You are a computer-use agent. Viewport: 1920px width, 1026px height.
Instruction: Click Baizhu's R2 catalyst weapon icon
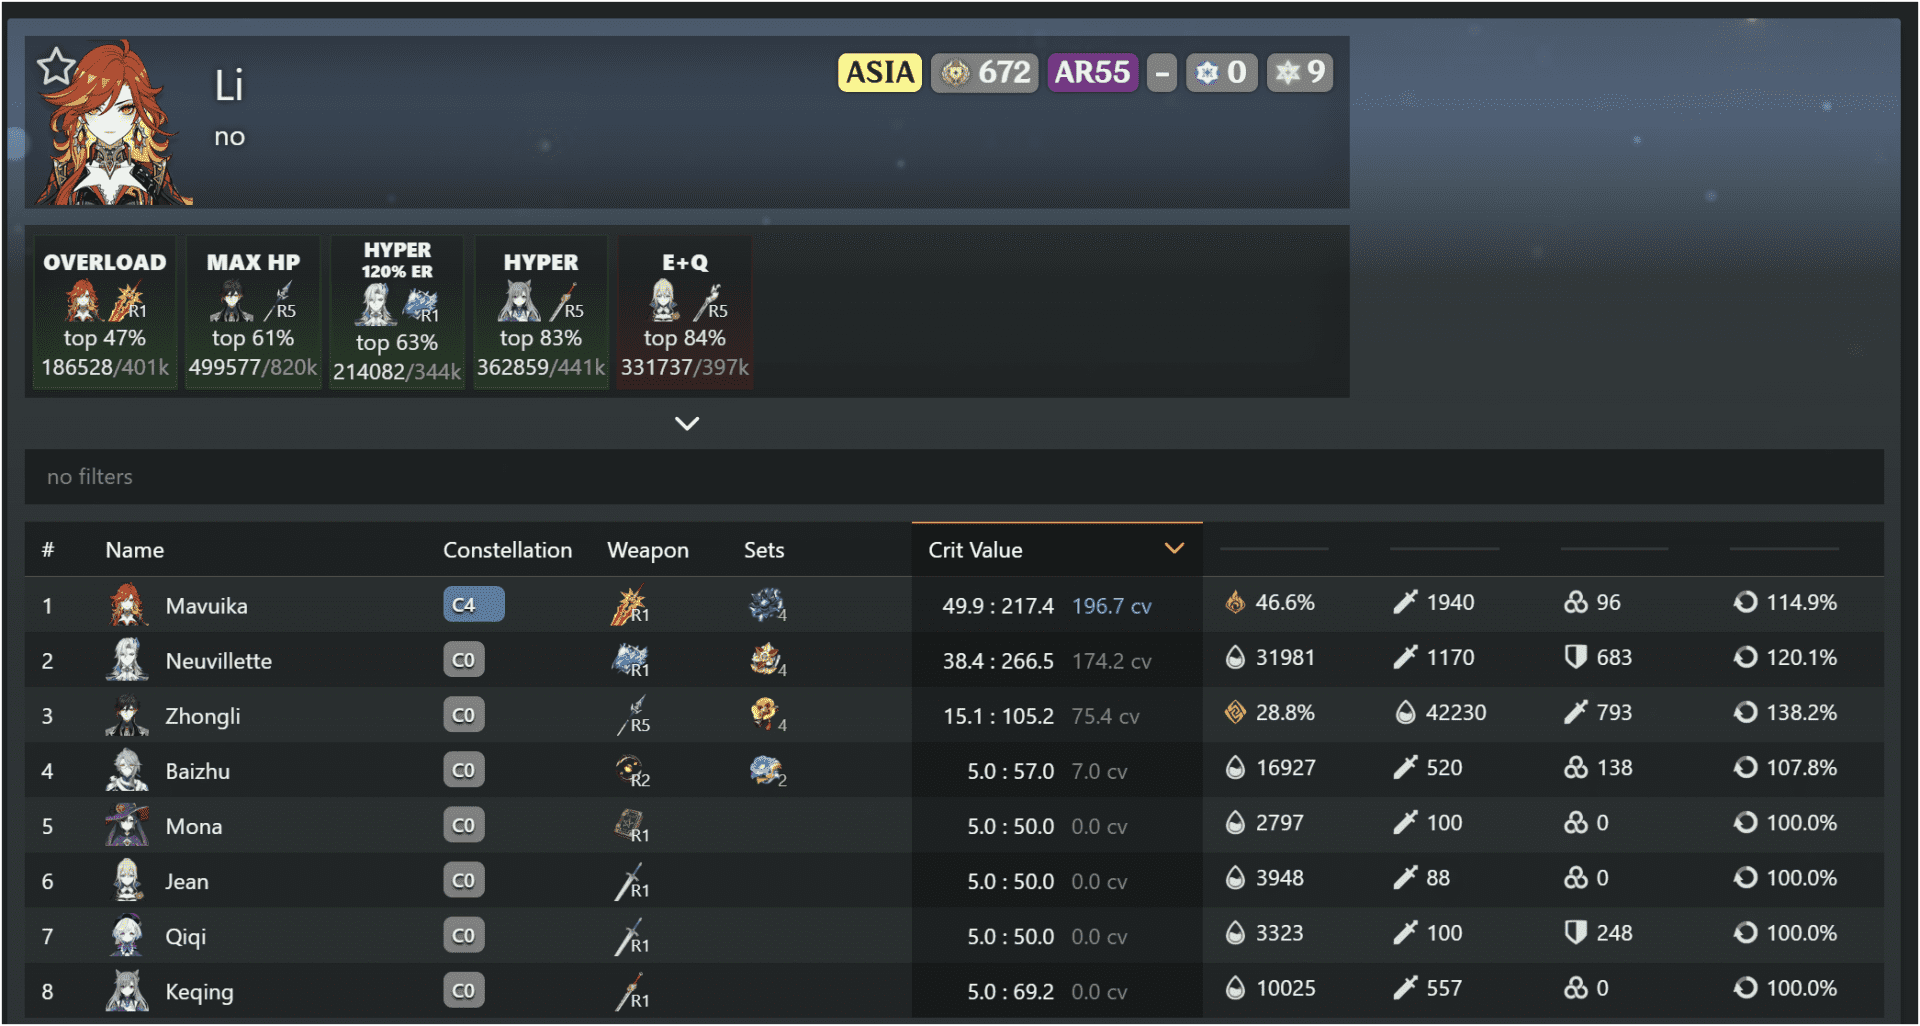pyautogui.click(x=632, y=771)
